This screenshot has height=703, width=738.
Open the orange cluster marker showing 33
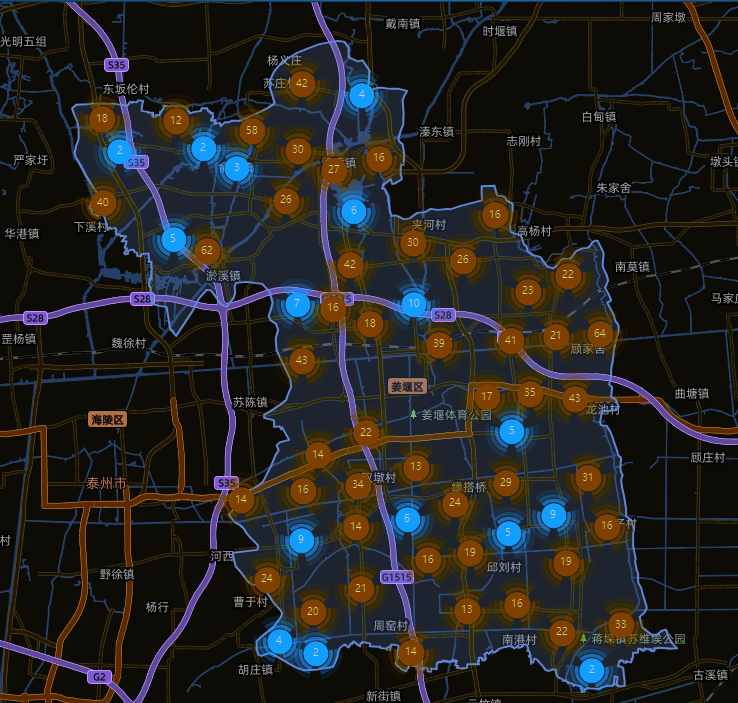621,625
